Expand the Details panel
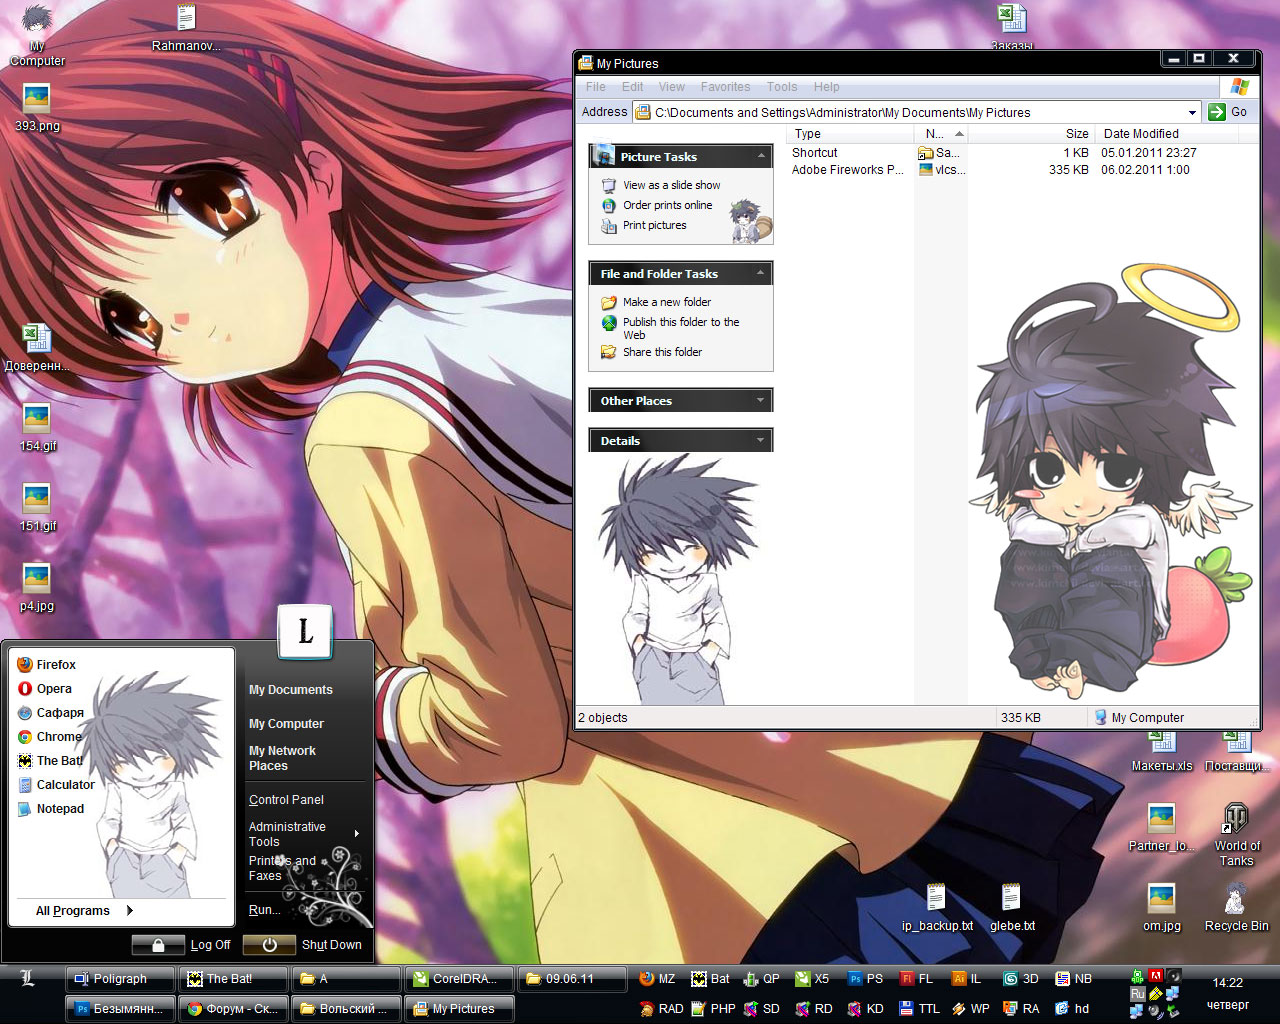 (x=761, y=440)
